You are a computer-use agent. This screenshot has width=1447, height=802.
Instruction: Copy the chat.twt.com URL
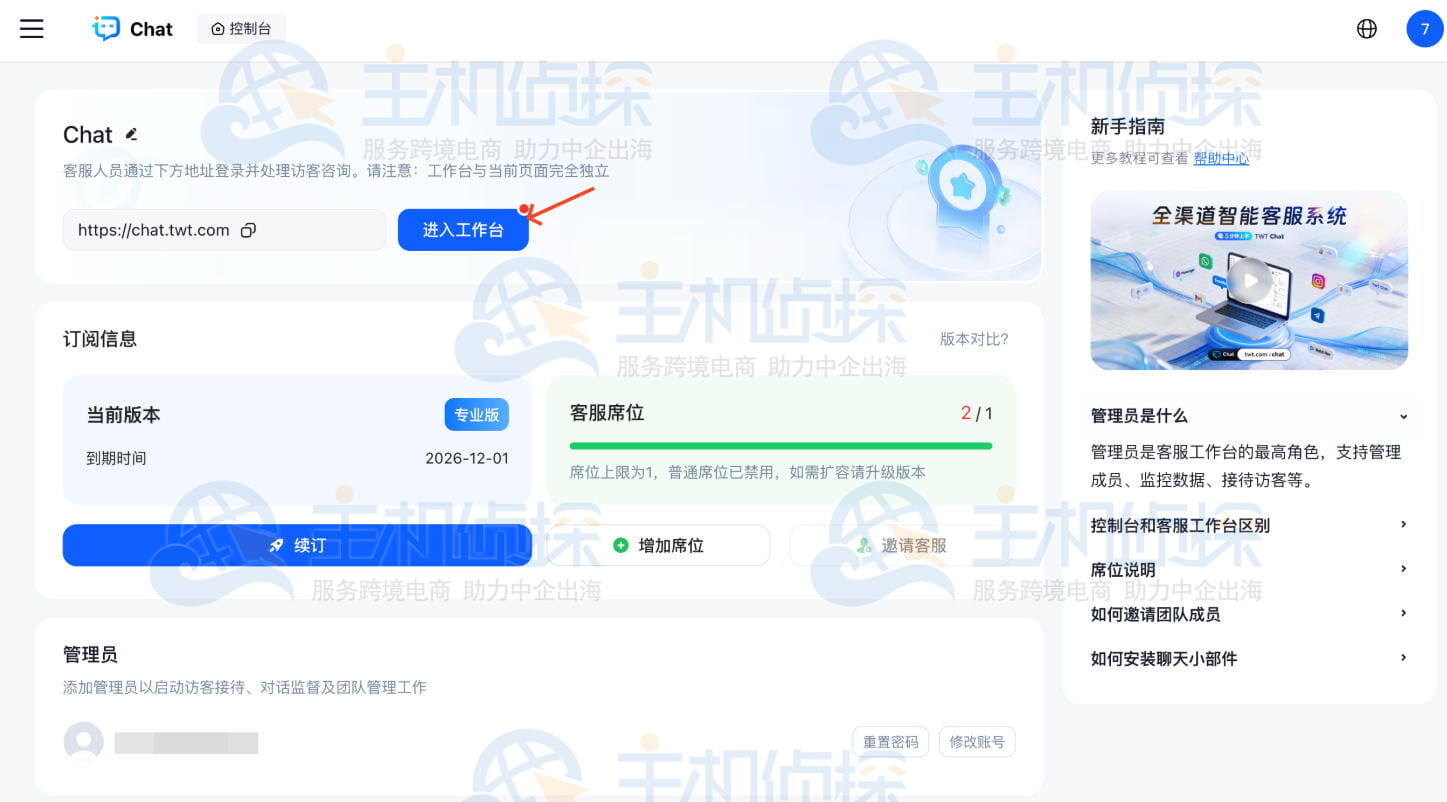coord(249,230)
